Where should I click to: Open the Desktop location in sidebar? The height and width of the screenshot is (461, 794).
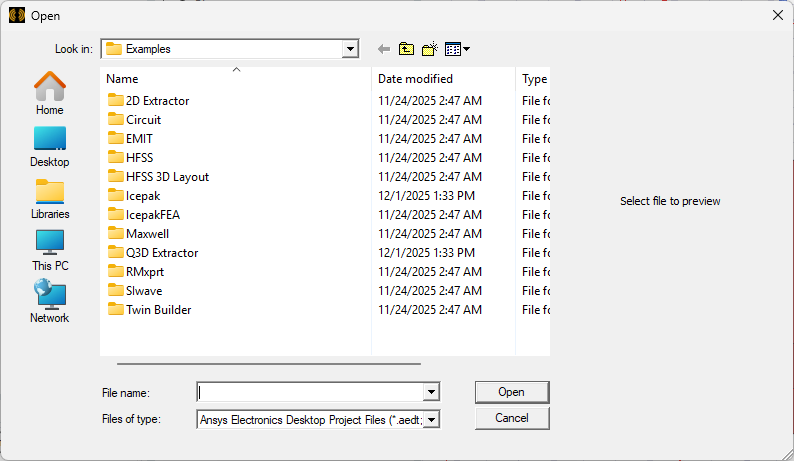pyautogui.click(x=50, y=147)
